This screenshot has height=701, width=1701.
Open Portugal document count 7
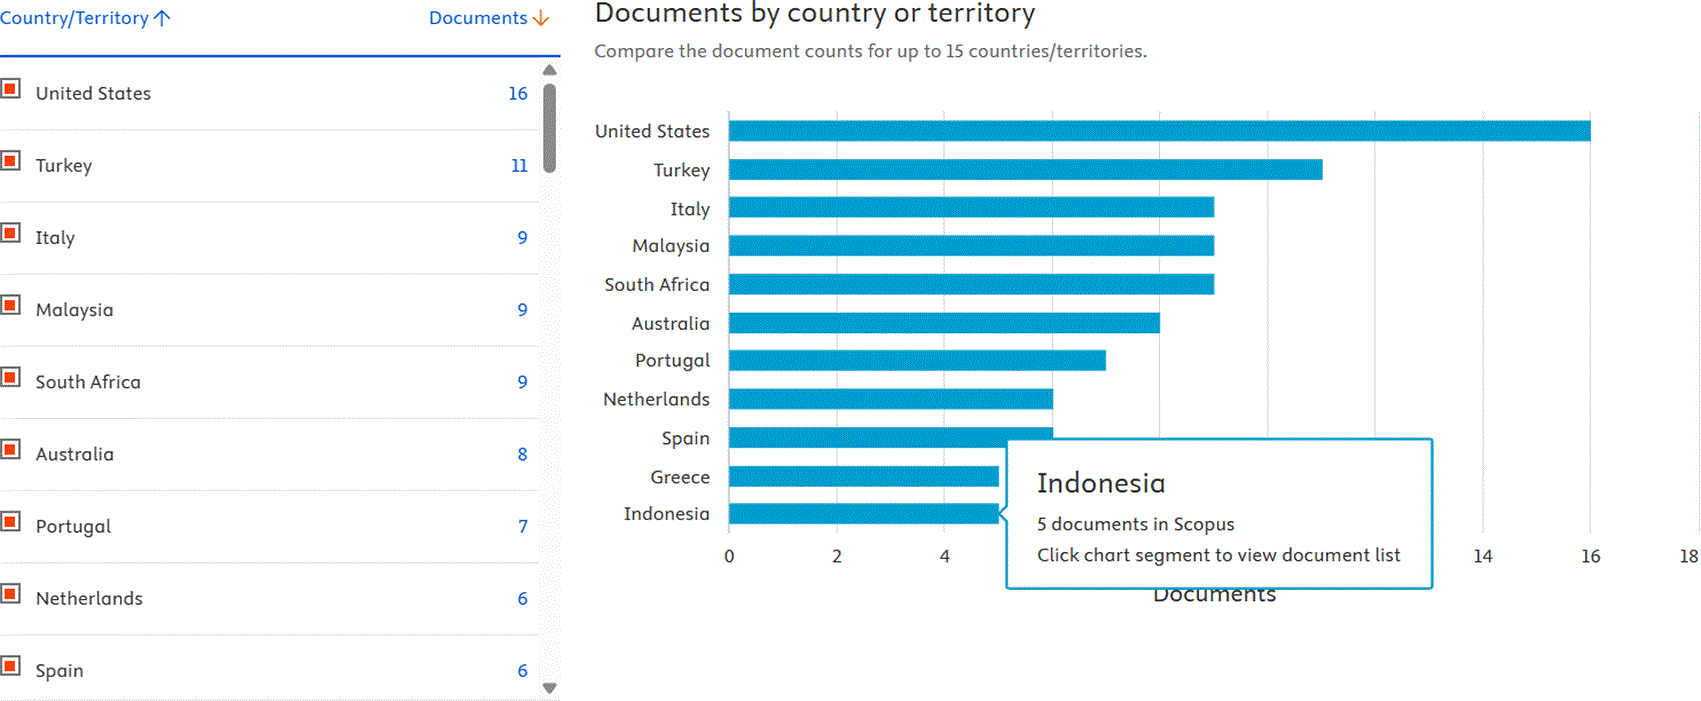click(x=522, y=526)
